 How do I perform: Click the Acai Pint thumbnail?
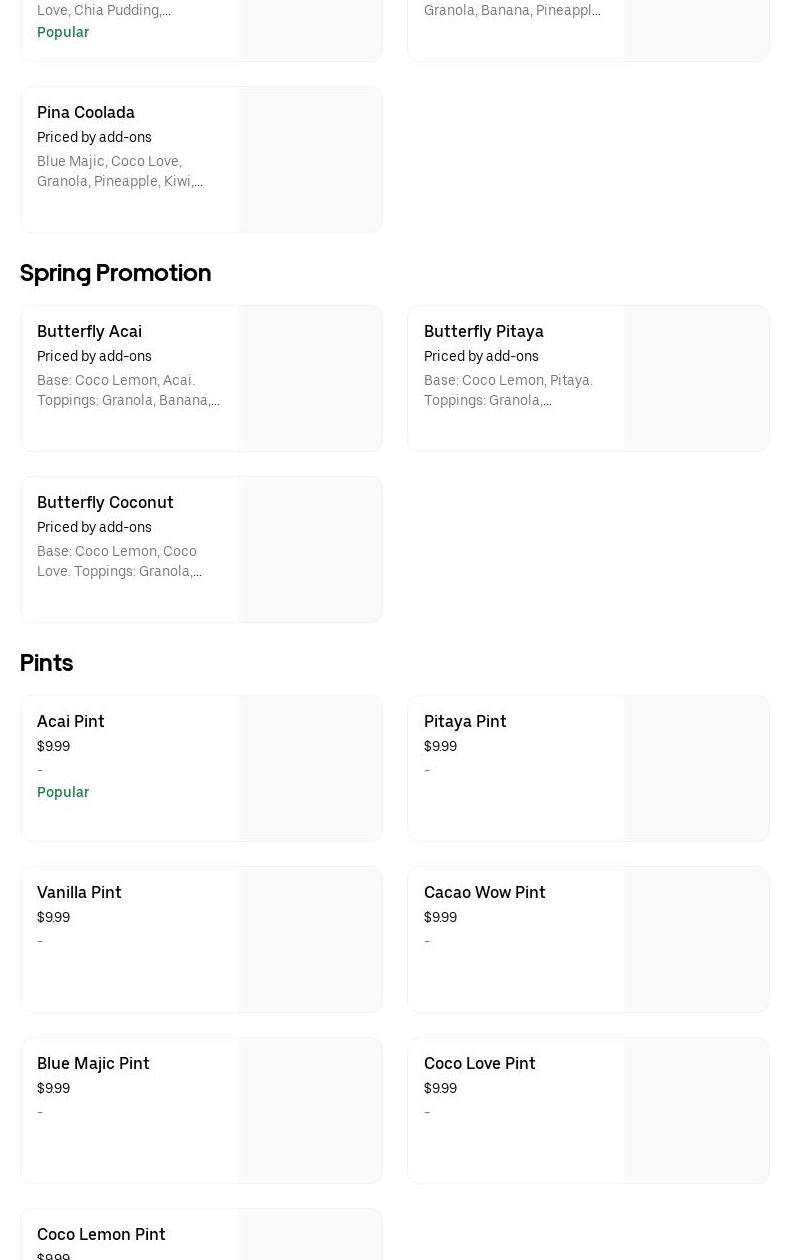[309, 769]
